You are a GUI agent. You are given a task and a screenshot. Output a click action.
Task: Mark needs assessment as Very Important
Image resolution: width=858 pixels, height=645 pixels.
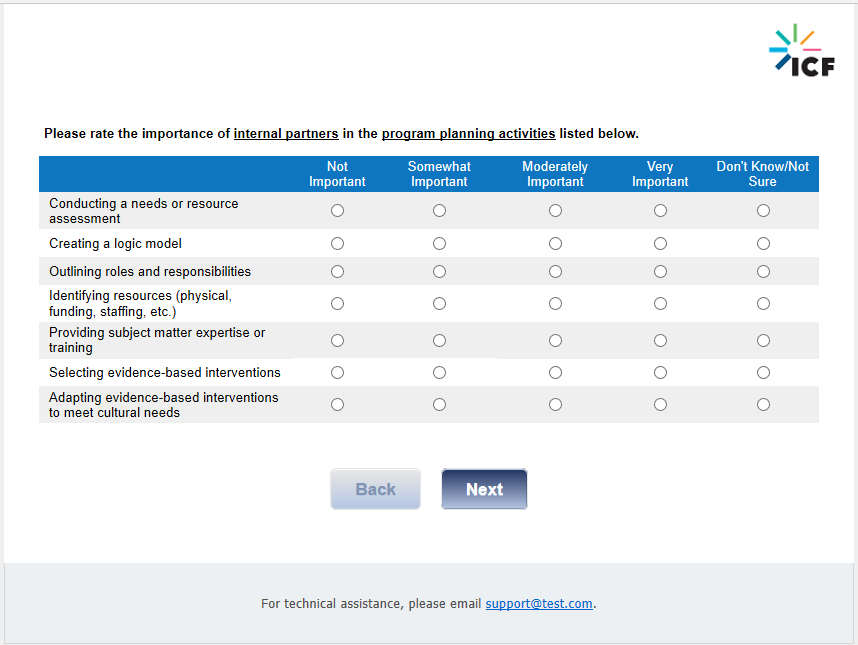click(x=660, y=211)
